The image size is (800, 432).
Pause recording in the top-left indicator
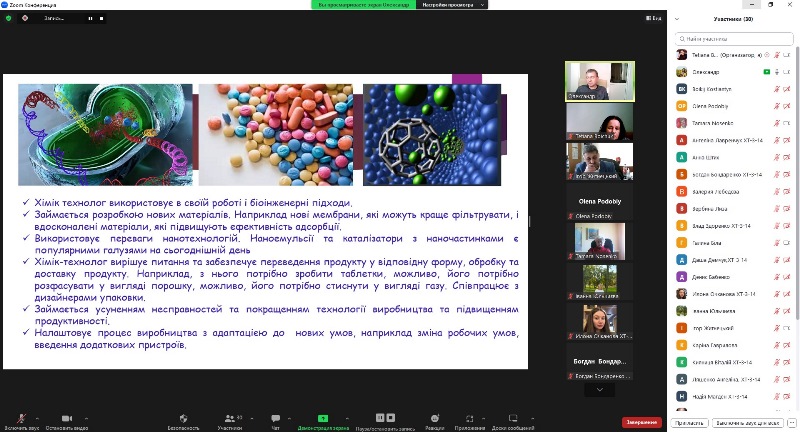click(x=90, y=18)
